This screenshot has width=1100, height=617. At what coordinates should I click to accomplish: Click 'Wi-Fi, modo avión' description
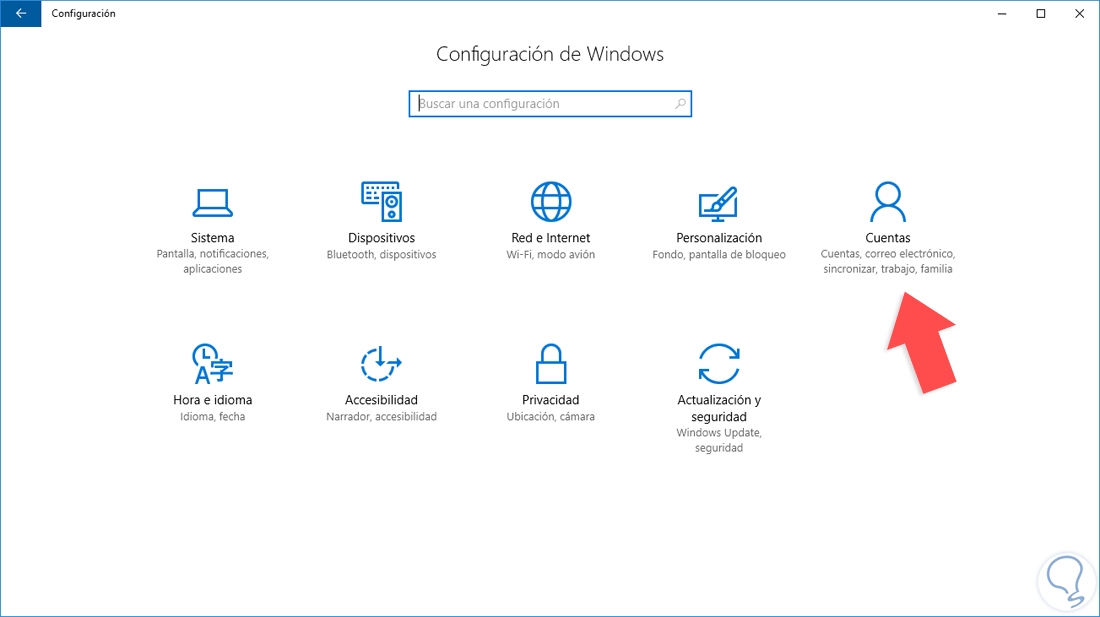551,255
